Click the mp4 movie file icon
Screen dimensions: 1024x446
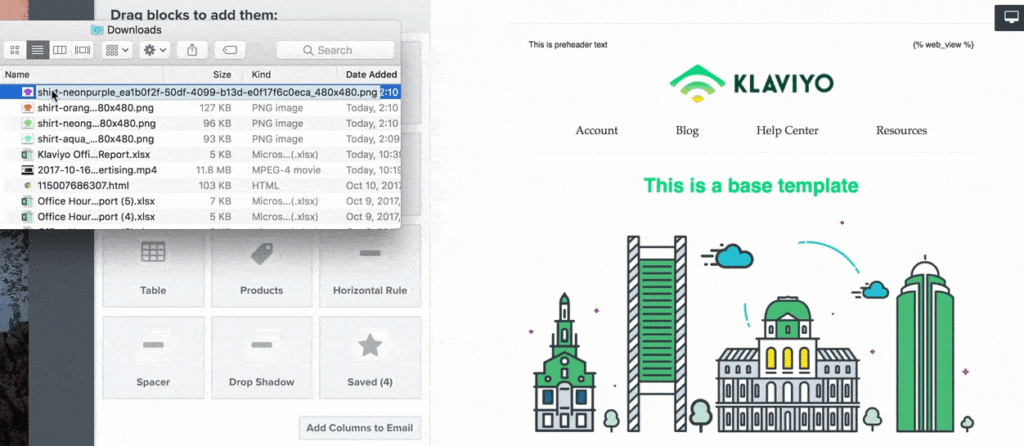27,170
